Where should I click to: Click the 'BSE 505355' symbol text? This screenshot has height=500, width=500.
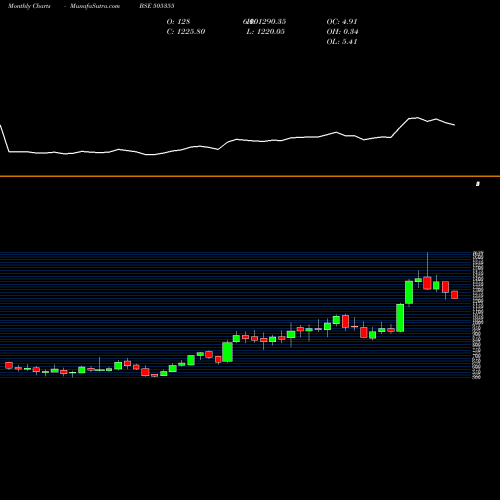click(x=157, y=6)
